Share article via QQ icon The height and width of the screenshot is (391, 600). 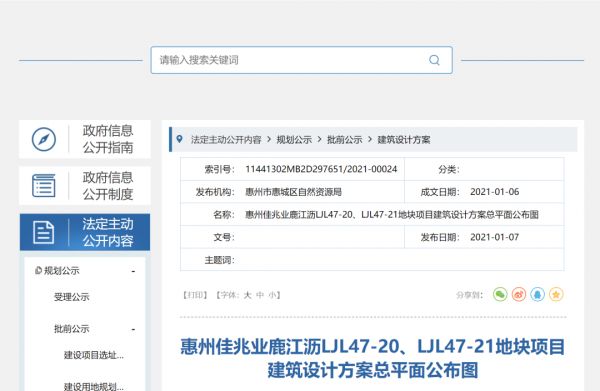(538, 295)
